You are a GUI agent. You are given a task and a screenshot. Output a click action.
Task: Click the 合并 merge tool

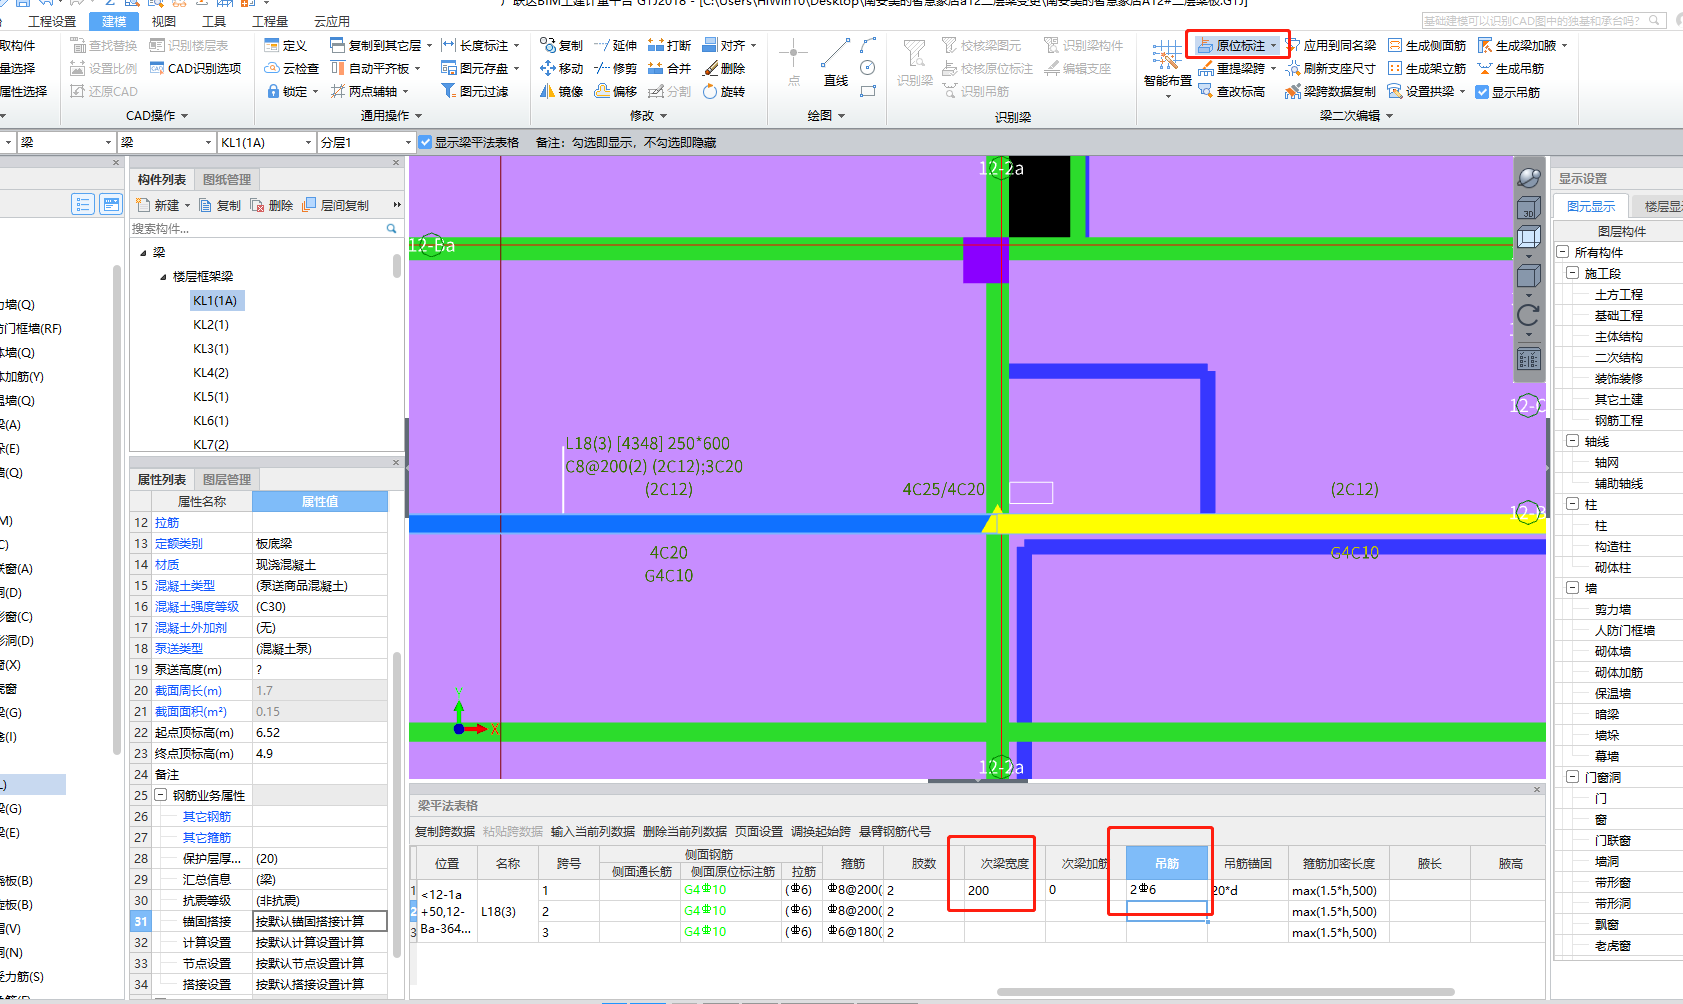coord(669,68)
